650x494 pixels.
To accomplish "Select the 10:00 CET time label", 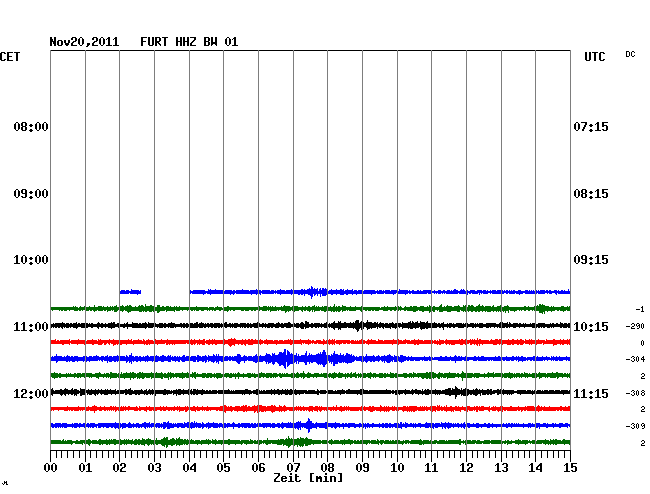I will pyautogui.click(x=31, y=260).
